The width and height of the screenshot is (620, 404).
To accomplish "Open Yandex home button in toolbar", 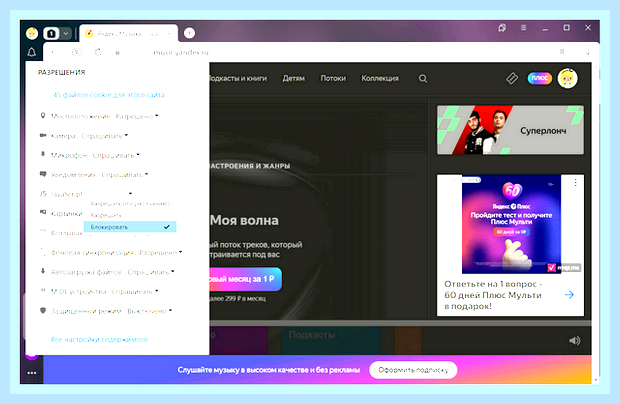I will (x=76, y=52).
